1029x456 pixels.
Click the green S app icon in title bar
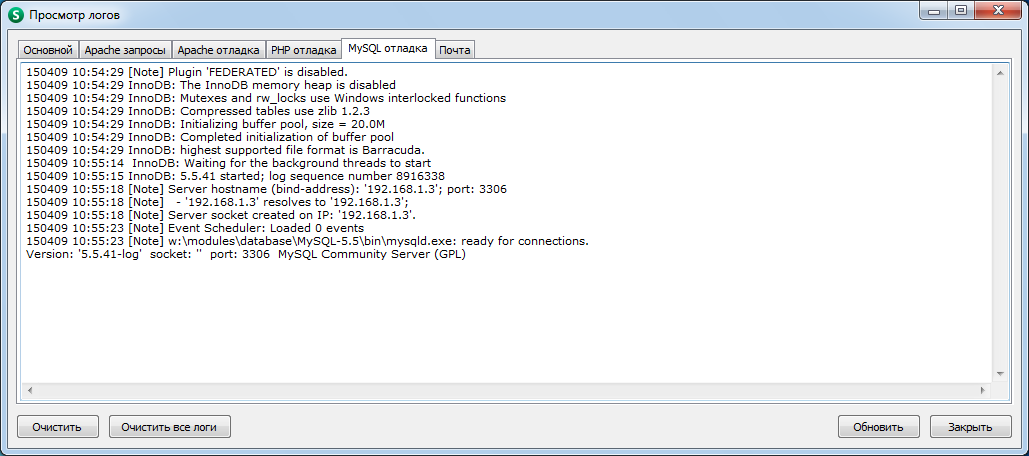coord(16,15)
